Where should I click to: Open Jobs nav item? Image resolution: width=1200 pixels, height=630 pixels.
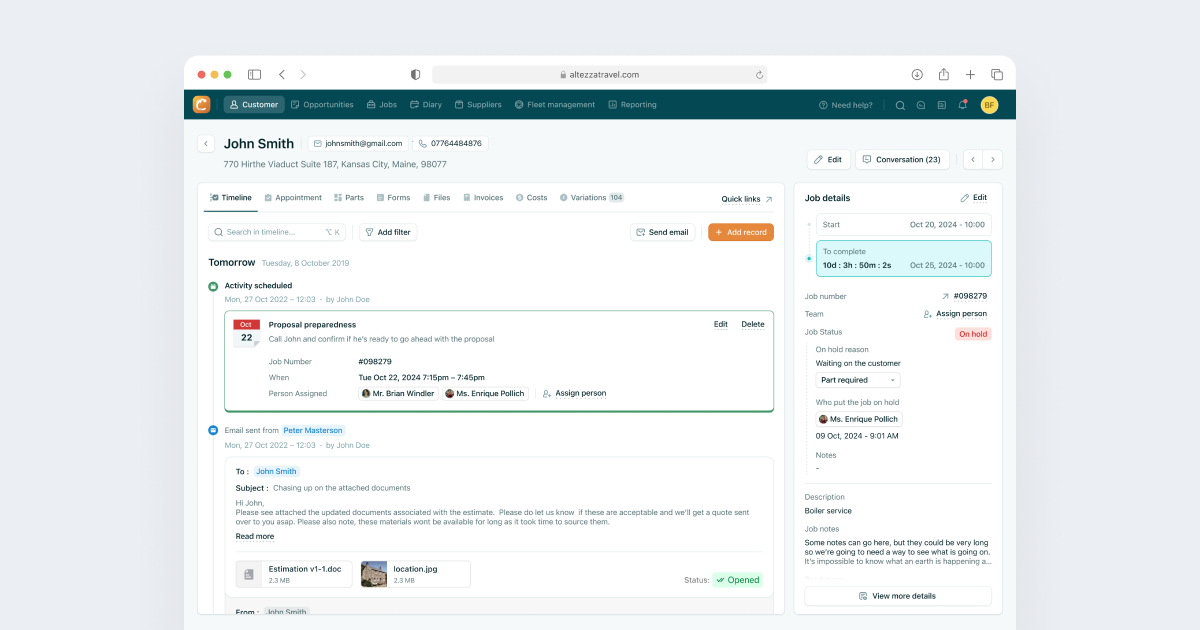[x=382, y=104]
